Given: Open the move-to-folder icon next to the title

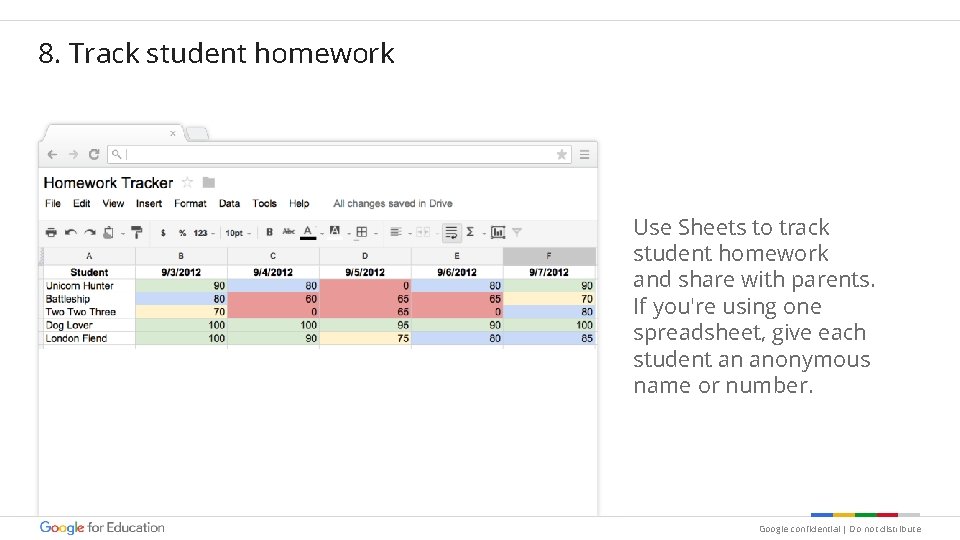Looking at the screenshot, I should coord(208,182).
